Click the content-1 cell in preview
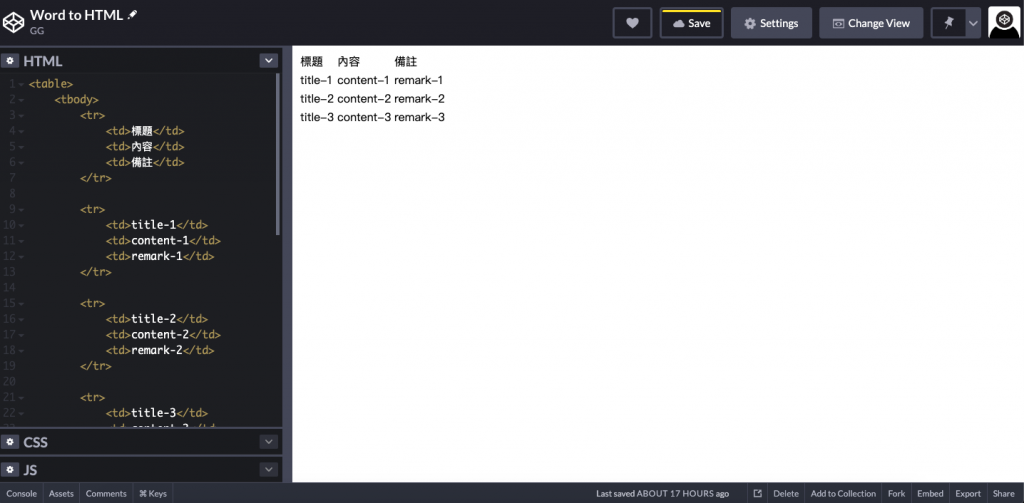The width and height of the screenshot is (1024, 503). pyautogui.click(x=364, y=80)
